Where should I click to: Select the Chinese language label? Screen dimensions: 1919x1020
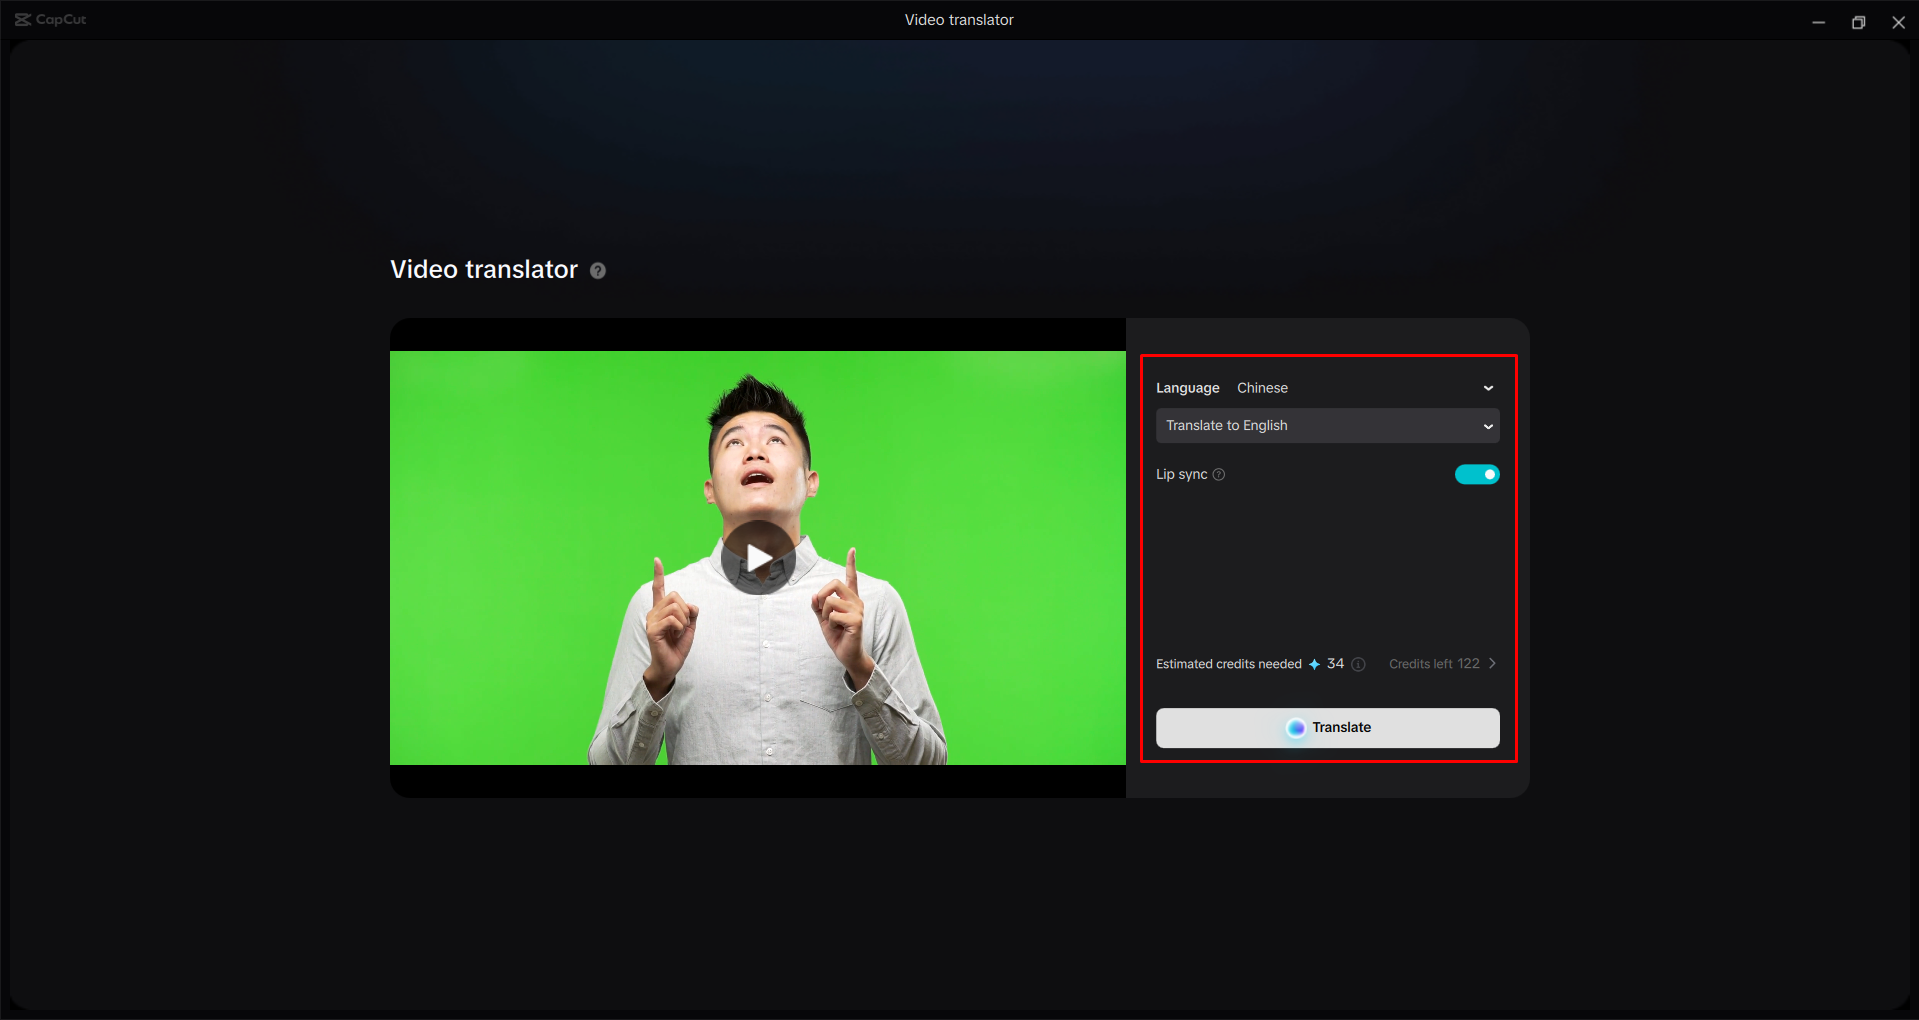(x=1262, y=388)
